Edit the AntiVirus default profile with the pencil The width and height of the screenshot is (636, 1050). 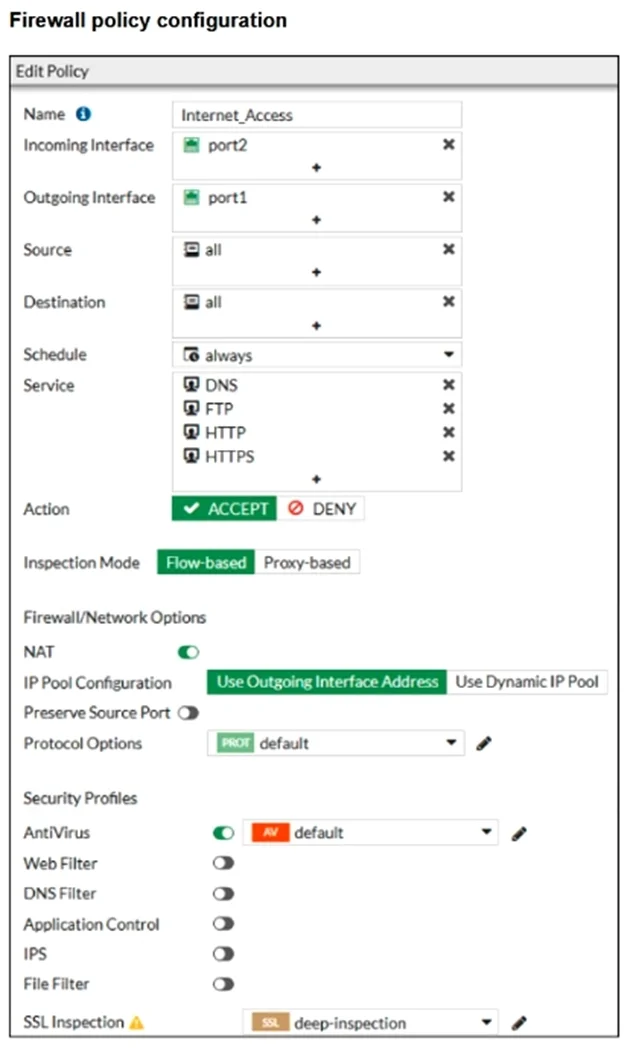pos(519,833)
